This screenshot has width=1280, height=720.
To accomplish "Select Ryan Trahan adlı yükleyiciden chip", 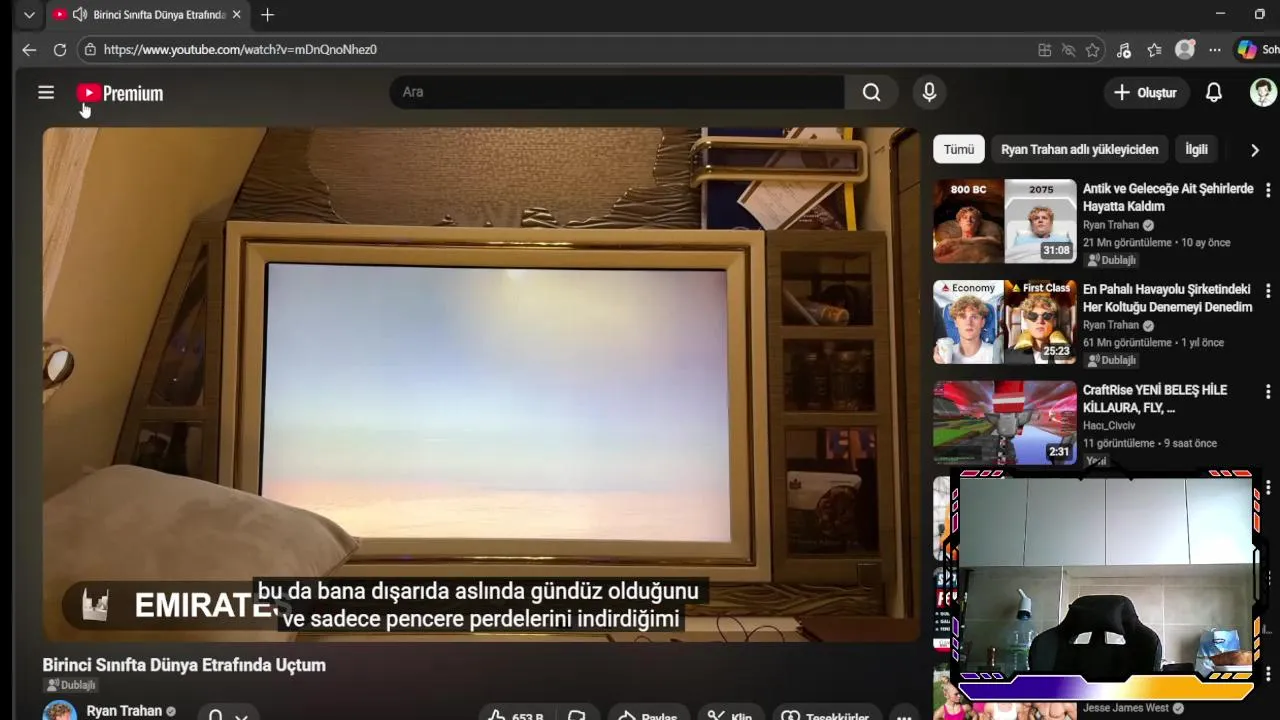I will 1080,149.
